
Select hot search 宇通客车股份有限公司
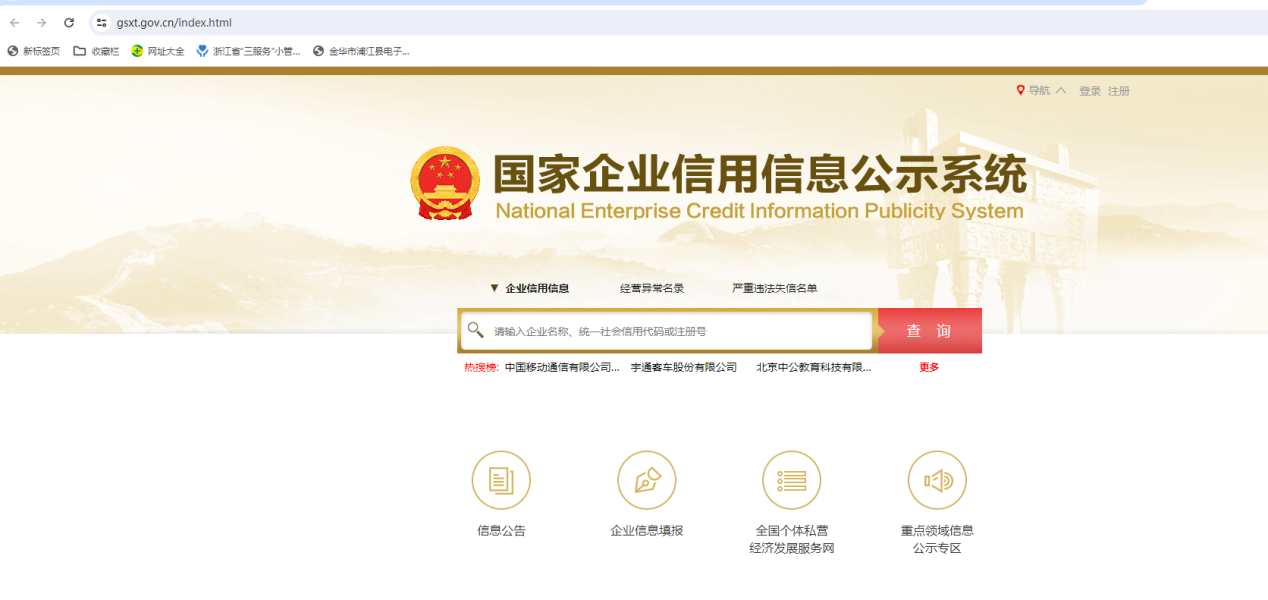pyautogui.click(x=684, y=367)
